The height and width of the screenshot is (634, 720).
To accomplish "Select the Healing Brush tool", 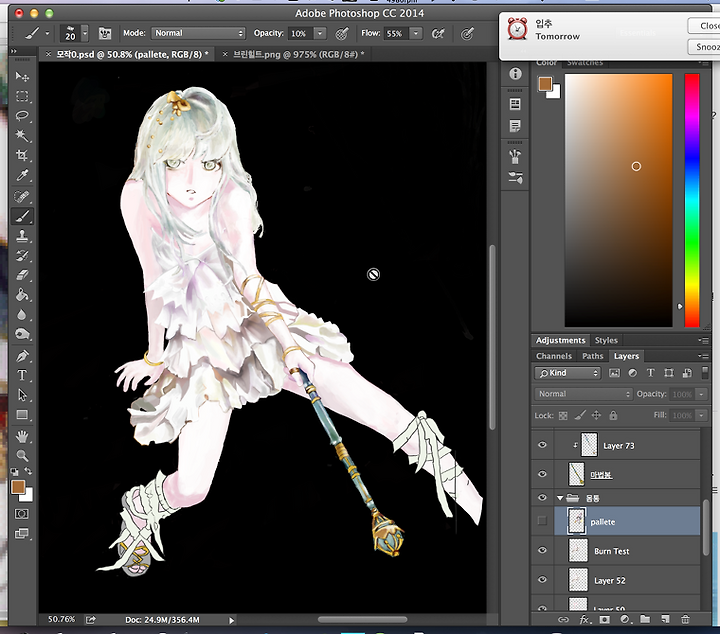I will (x=22, y=196).
